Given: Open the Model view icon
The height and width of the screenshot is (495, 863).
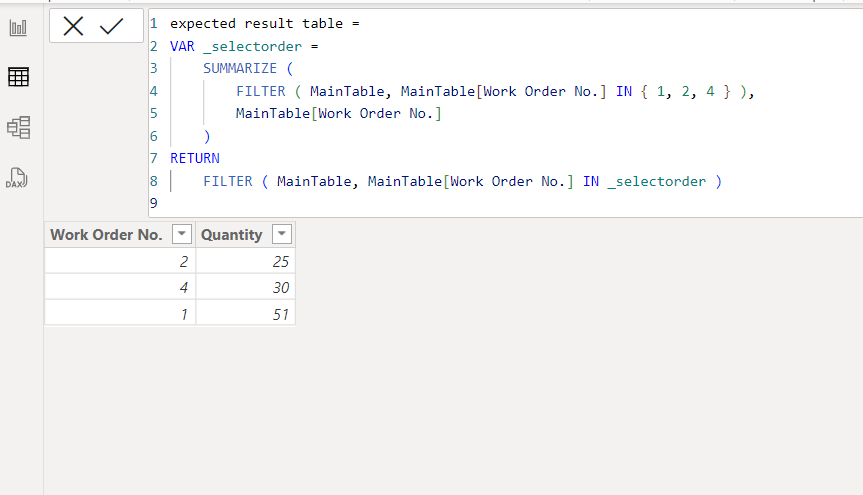Looking at the screenshot, I should [x=18, y=128].
